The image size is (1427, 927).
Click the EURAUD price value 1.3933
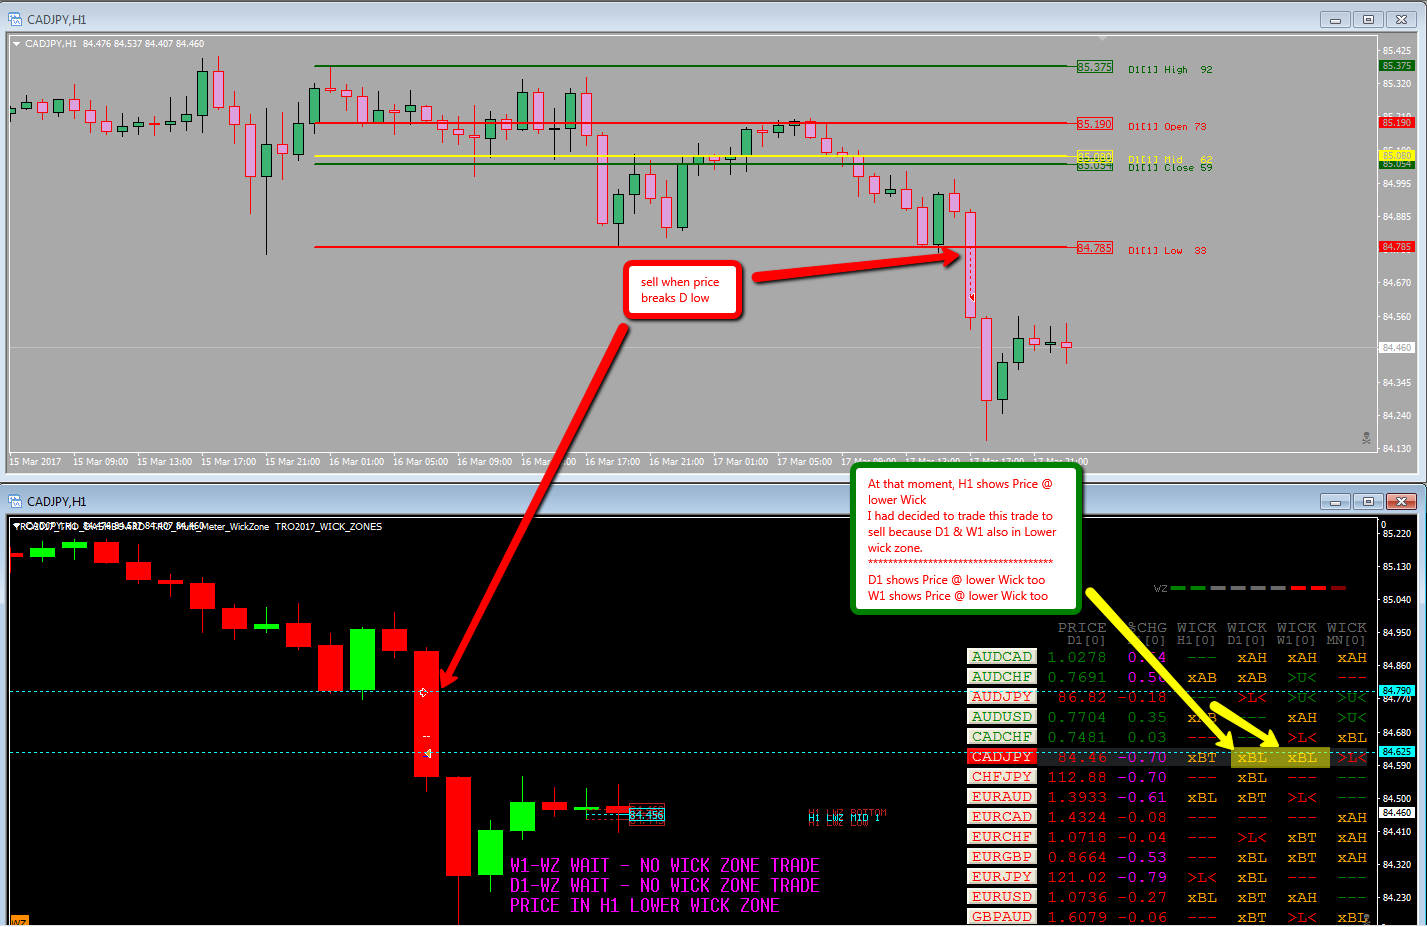(x=1077, y=798)
